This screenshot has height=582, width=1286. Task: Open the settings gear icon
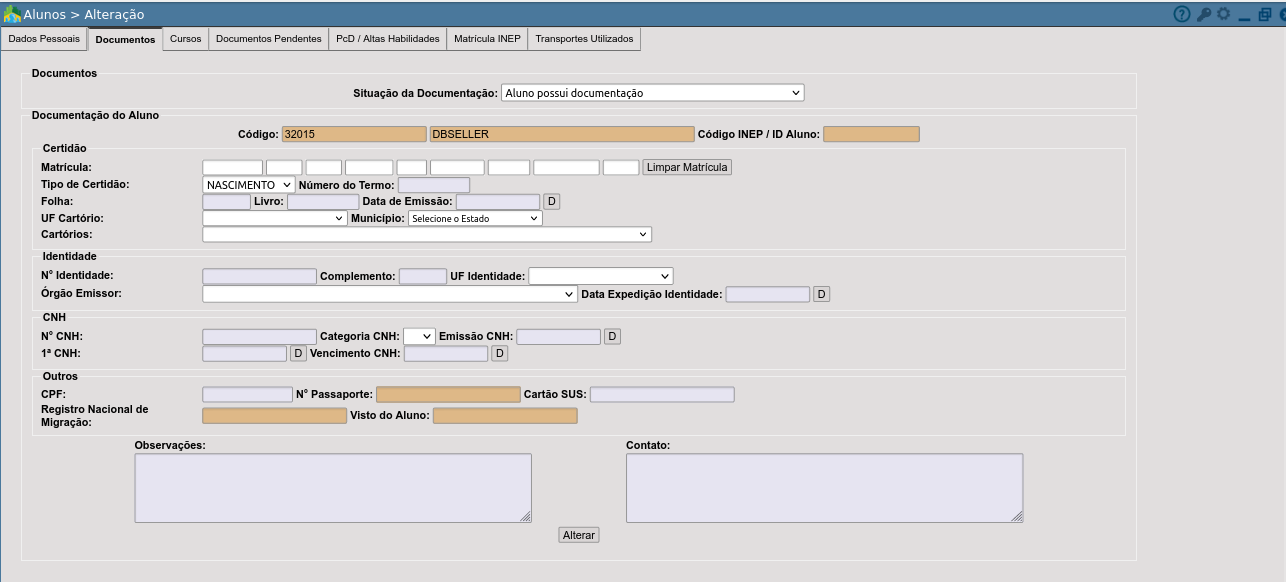pos(1223,14)
